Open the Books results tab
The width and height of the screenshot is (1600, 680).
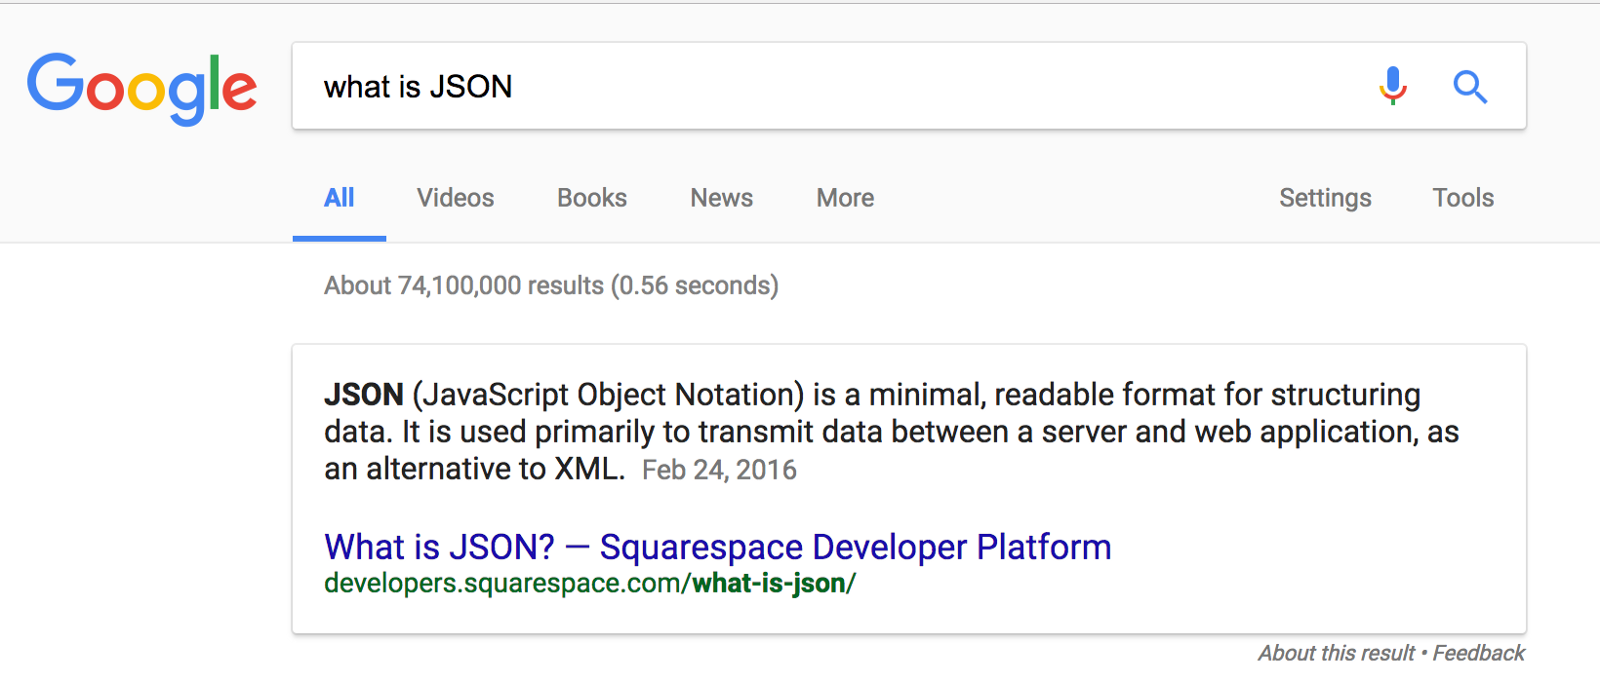(592, 198)
